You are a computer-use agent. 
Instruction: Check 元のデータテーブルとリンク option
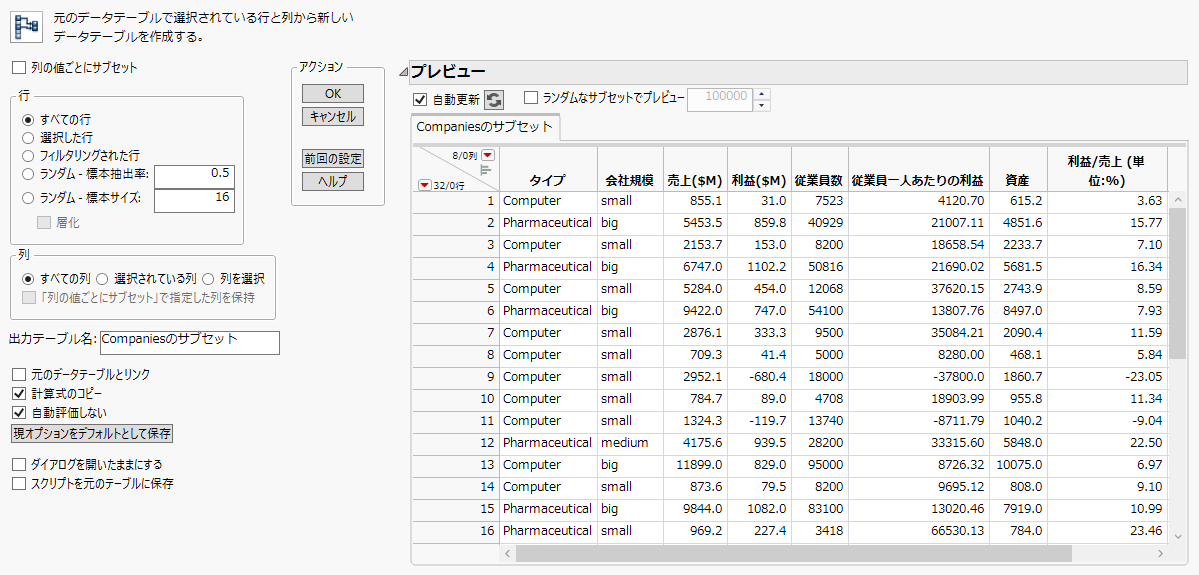(18, 374)
